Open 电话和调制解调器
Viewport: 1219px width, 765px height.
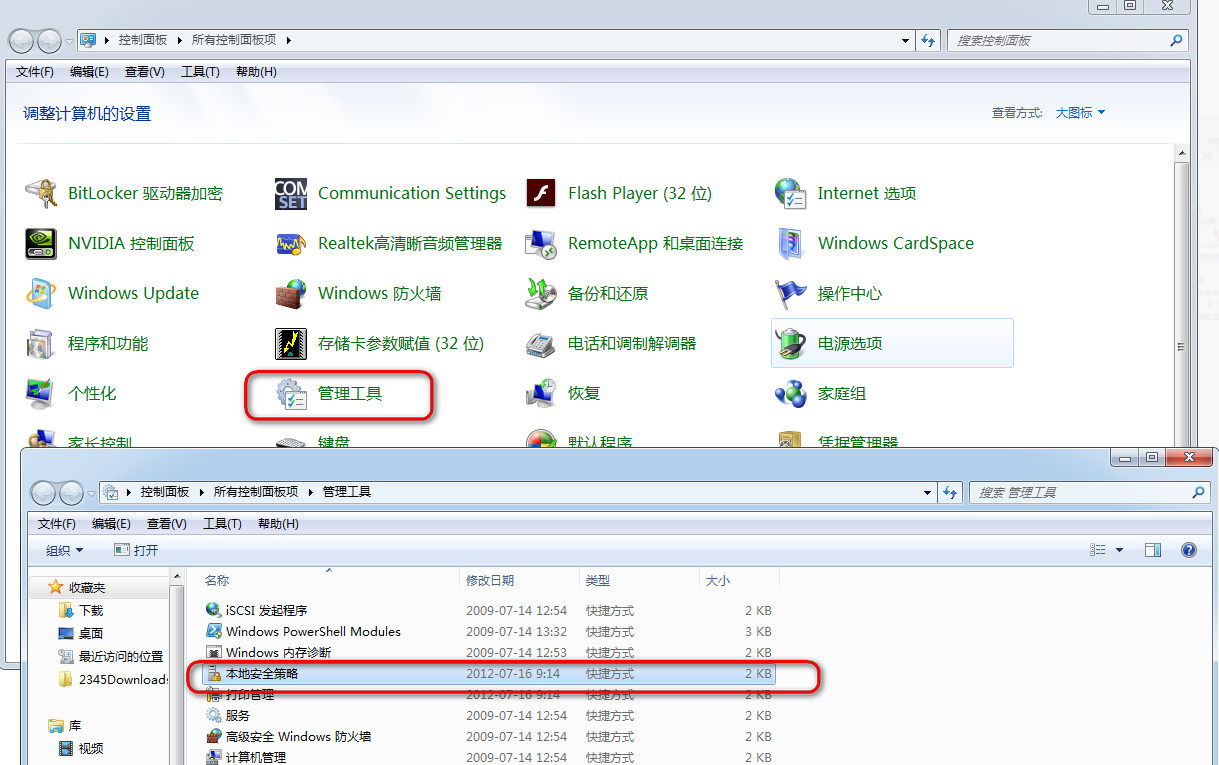(611, 343)
